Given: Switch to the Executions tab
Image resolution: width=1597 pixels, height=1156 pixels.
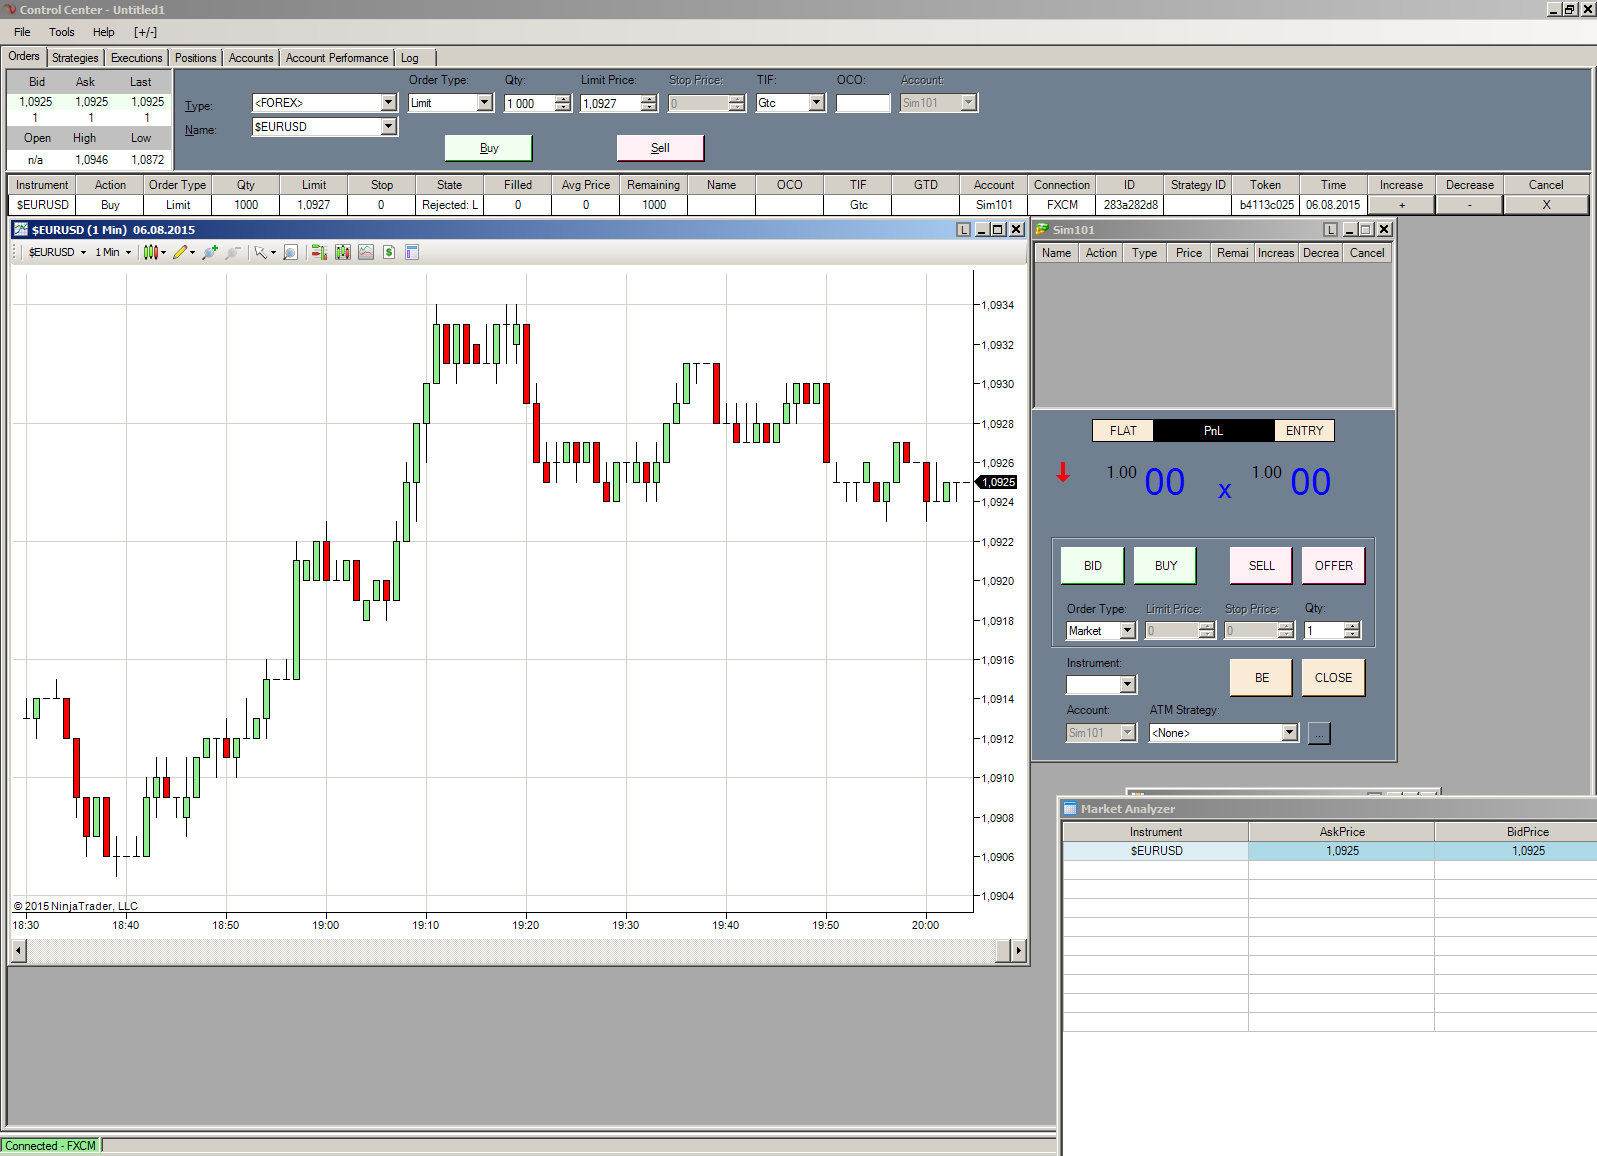Looking at the screenshot, I should [x=136, y=58].
